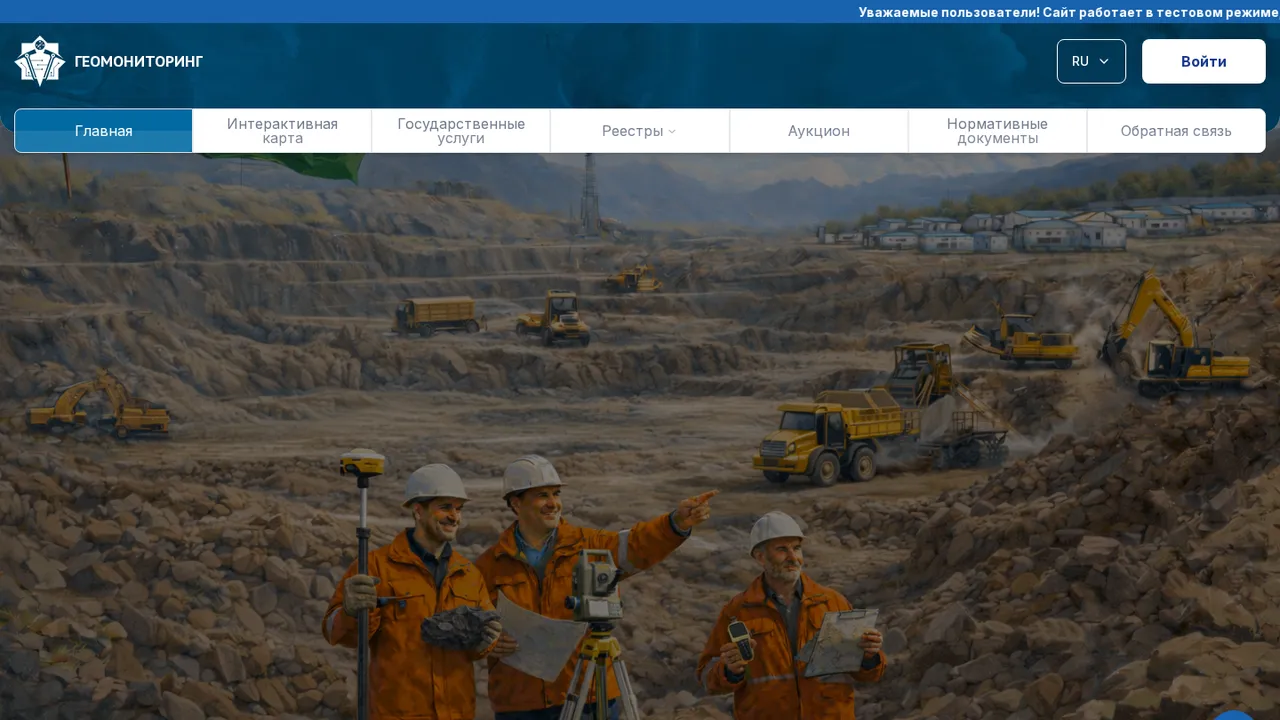Open the Обратная связь tab

[x=1176, y=131]
